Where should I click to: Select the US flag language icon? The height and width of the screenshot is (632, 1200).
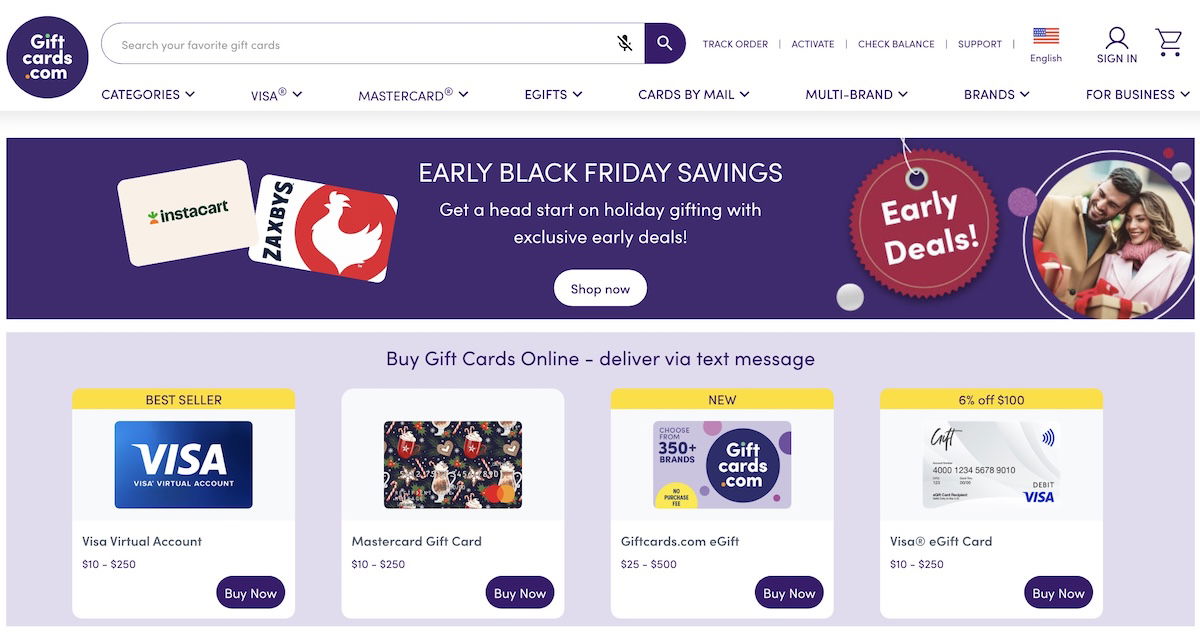[x=1046, y=37]
